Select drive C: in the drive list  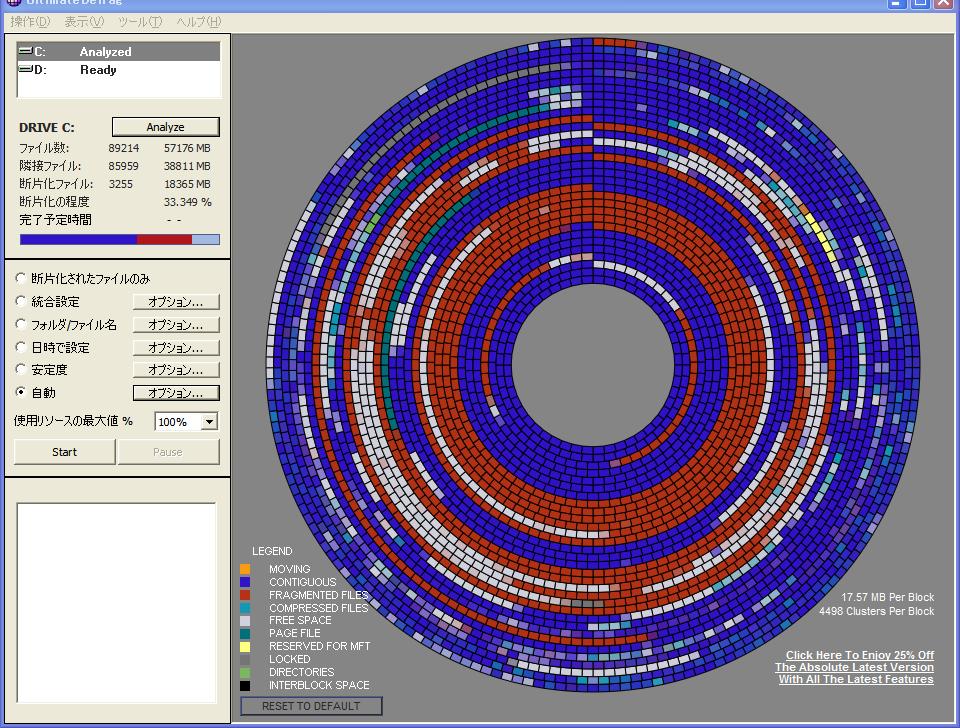118,51
